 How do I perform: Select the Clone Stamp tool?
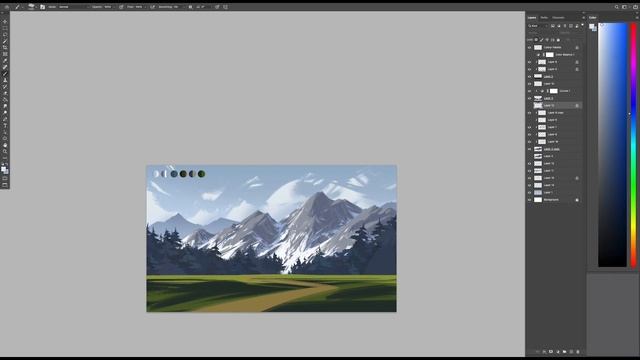[5, 80]
